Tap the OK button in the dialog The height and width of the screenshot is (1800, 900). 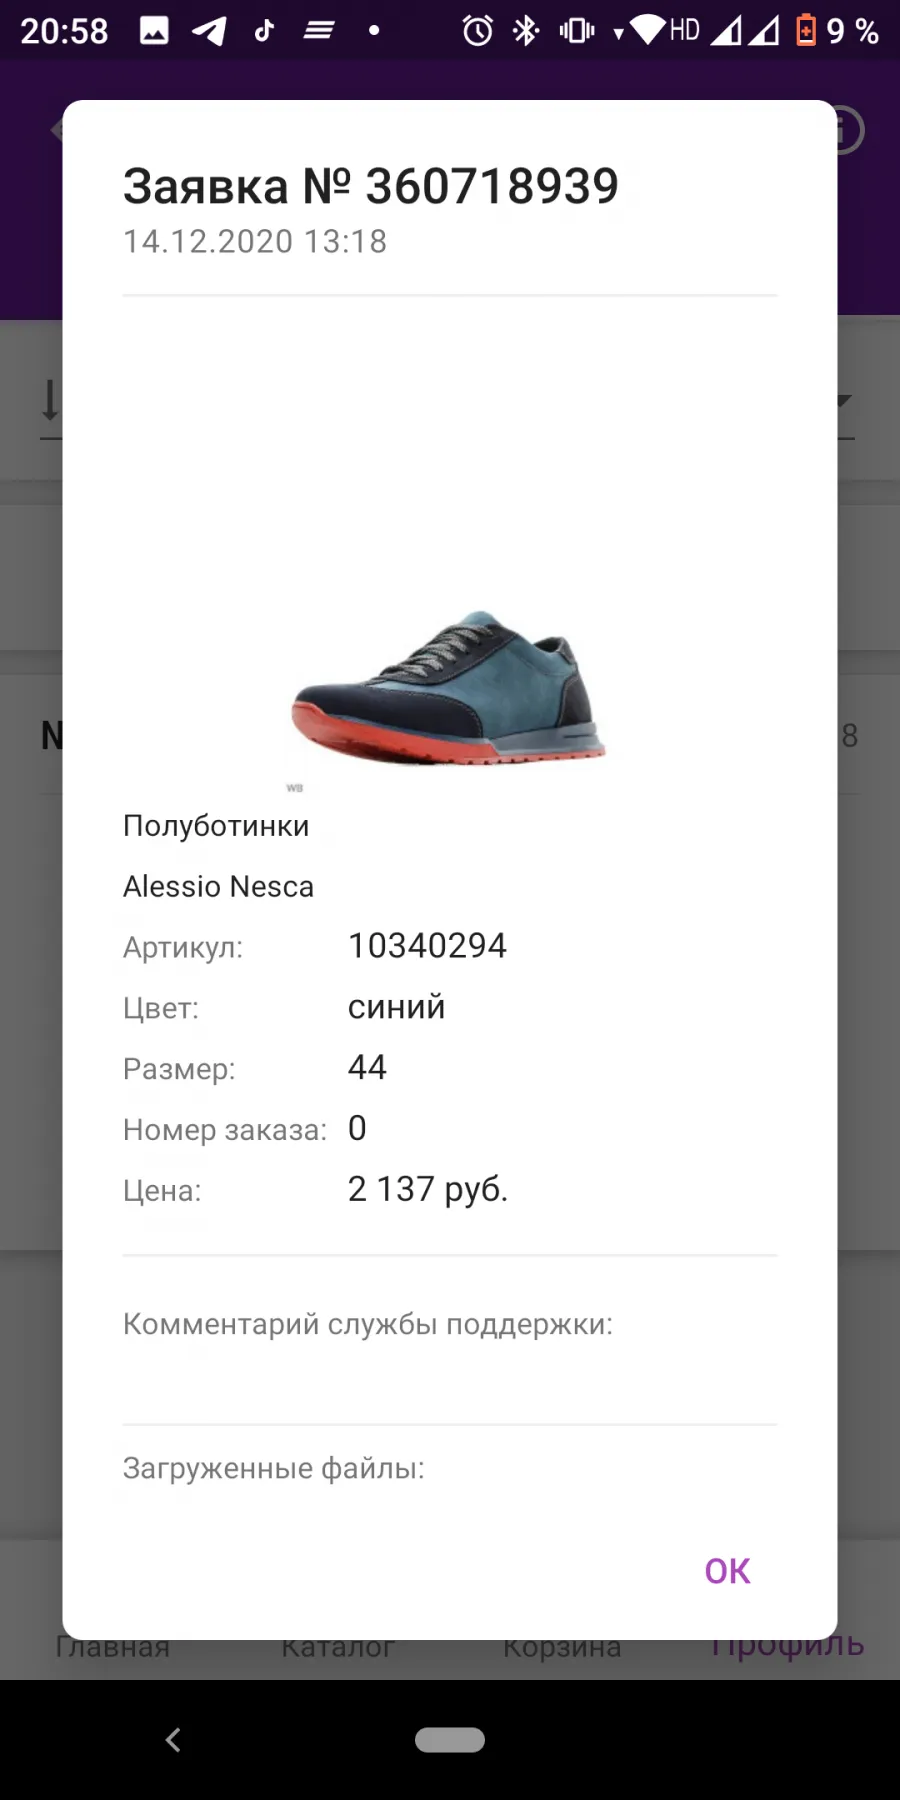coord(727,1571)
